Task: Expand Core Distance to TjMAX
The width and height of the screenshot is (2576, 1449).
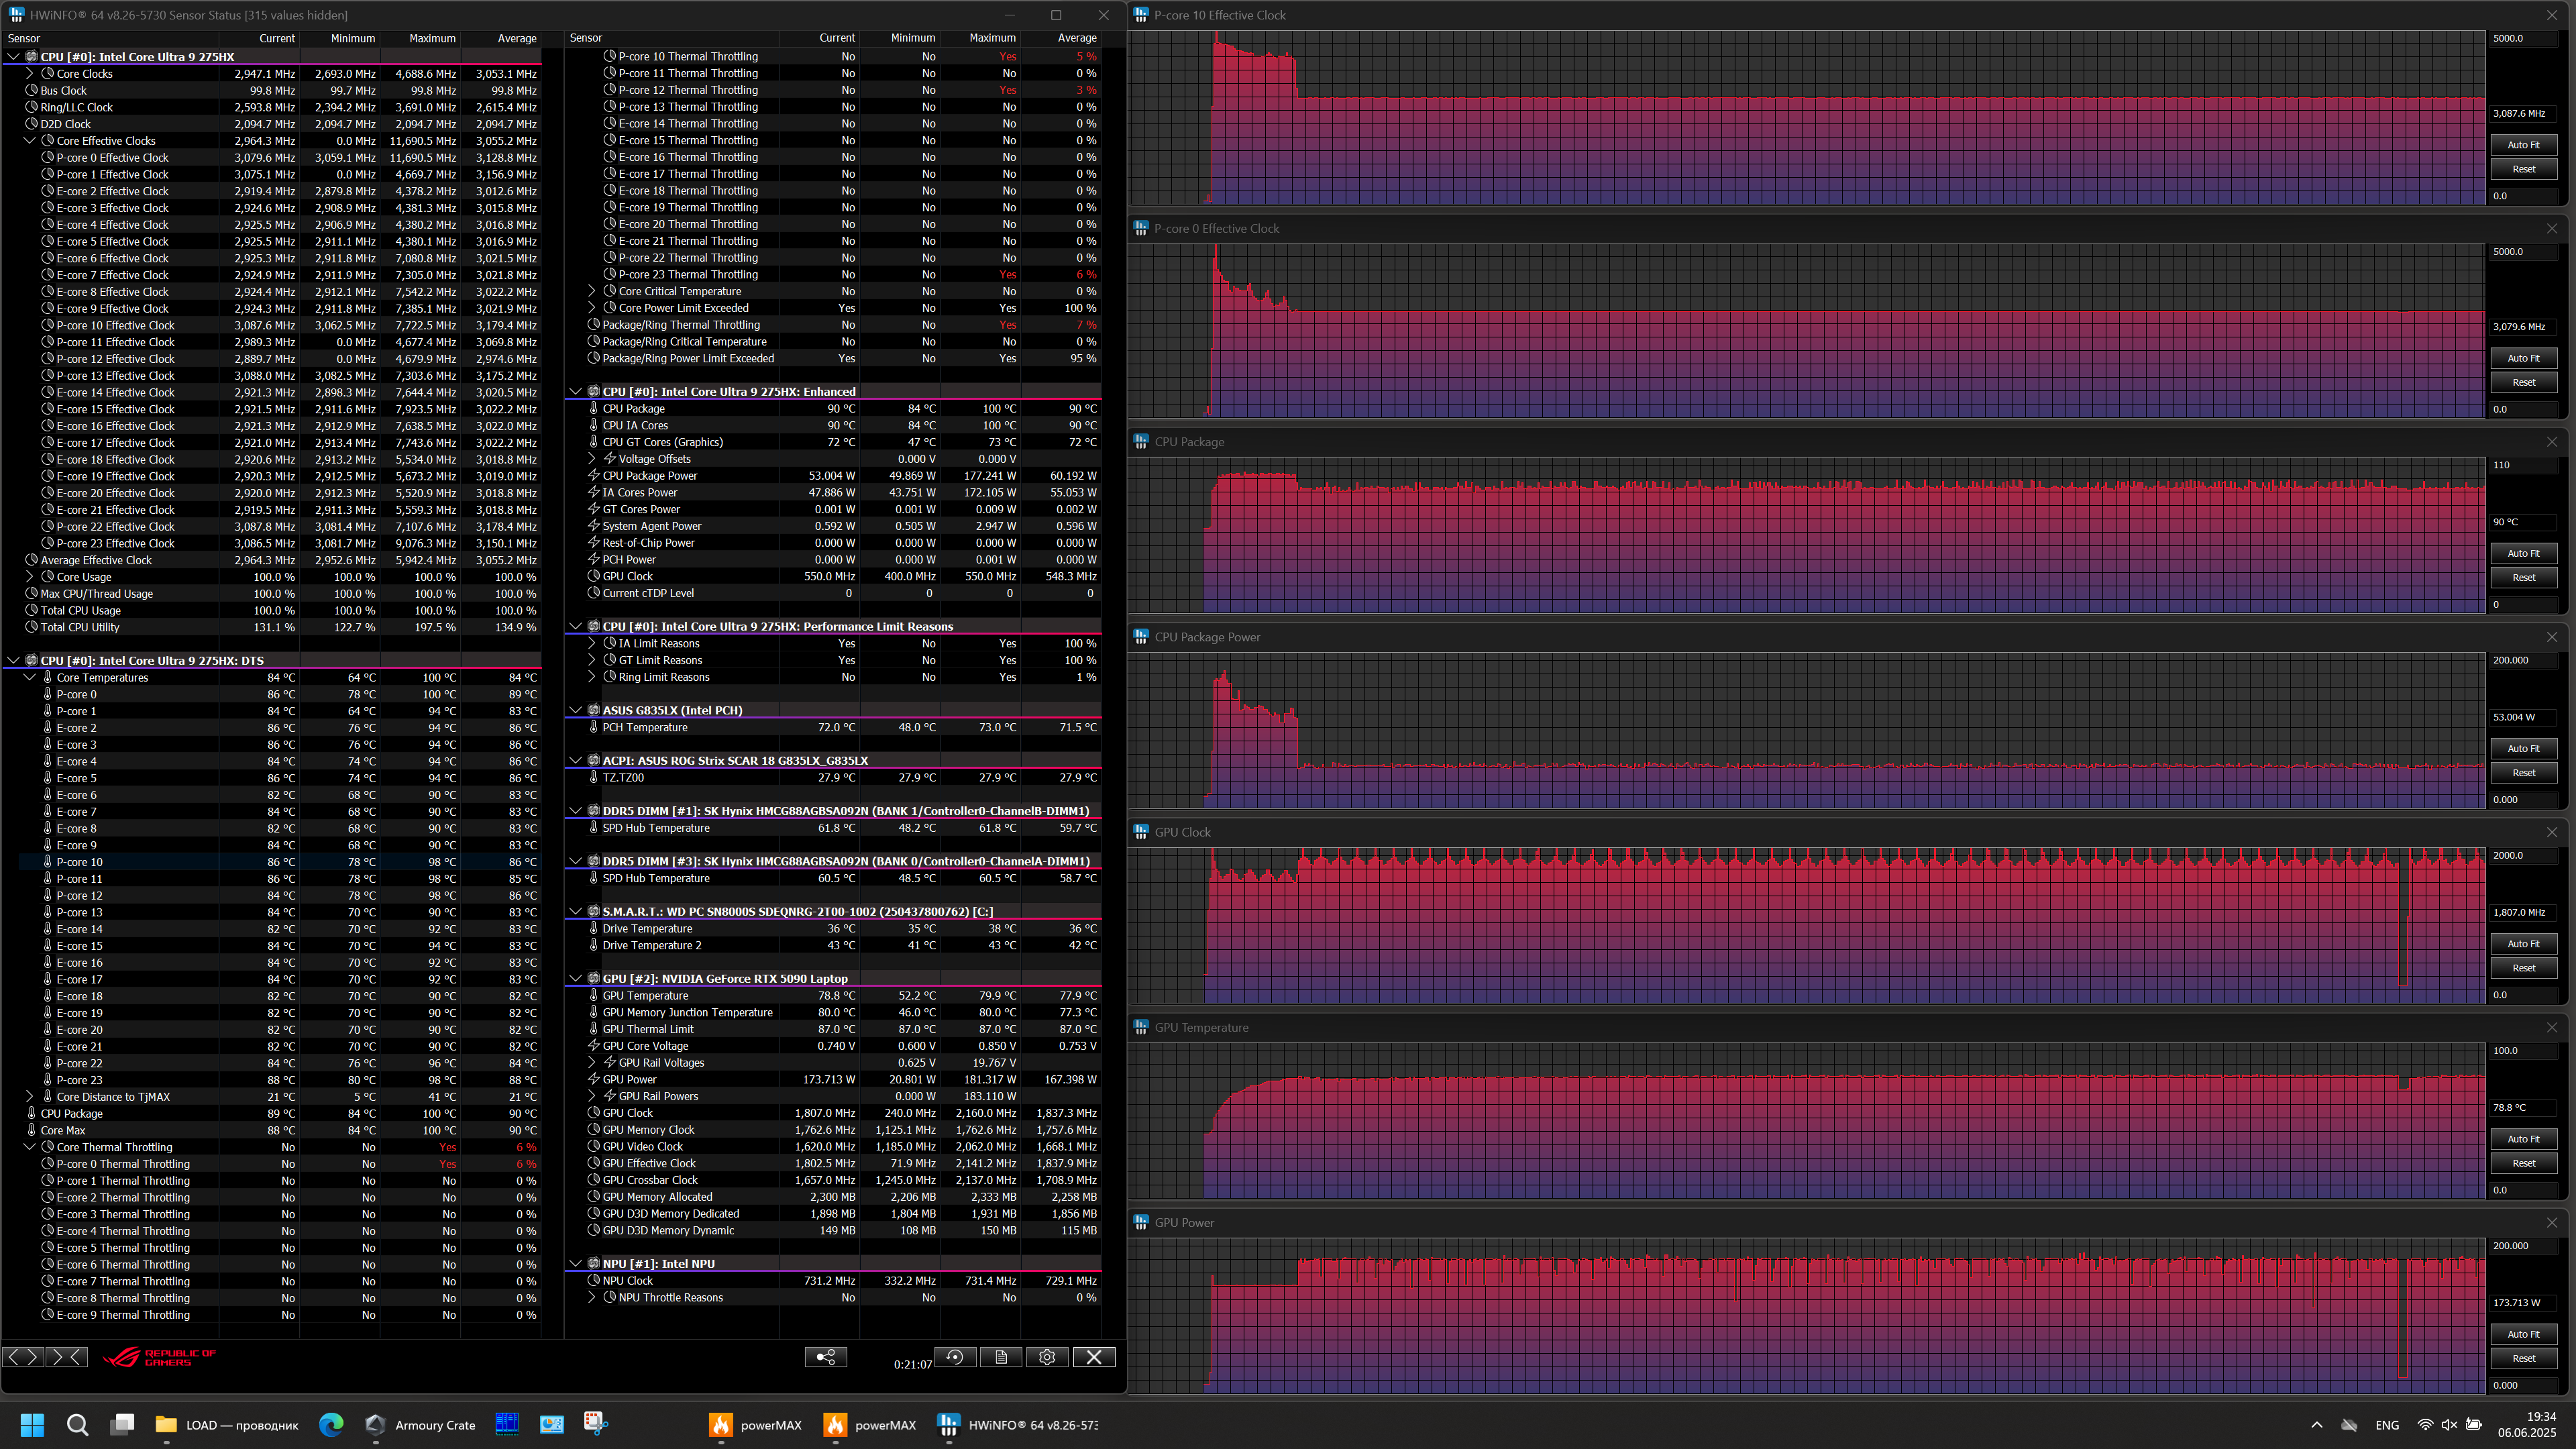Action: click(x=30, y=1097)
